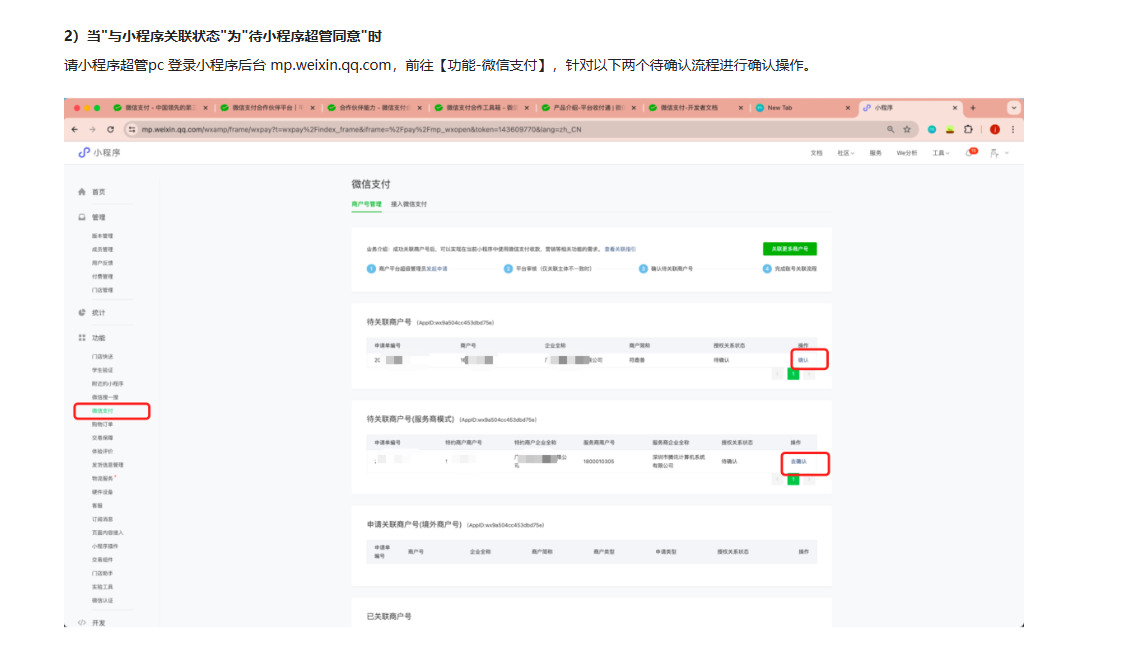Screen dimensions: 1142x649
Task: Open 门店管理 in the sidebar
Action: (103, 291)
